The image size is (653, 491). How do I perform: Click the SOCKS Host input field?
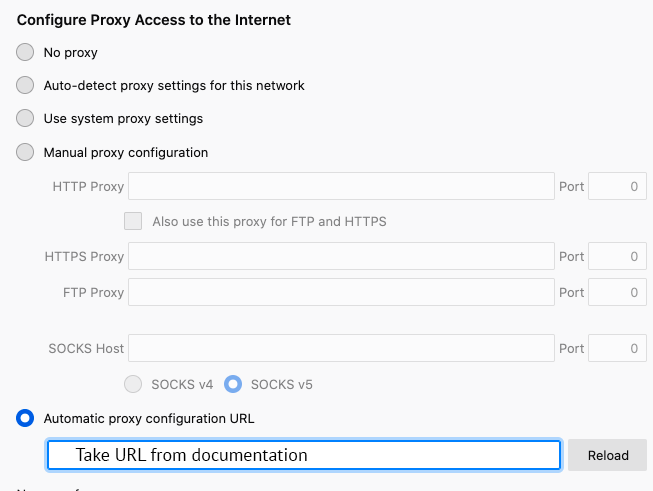coord(341,349)
